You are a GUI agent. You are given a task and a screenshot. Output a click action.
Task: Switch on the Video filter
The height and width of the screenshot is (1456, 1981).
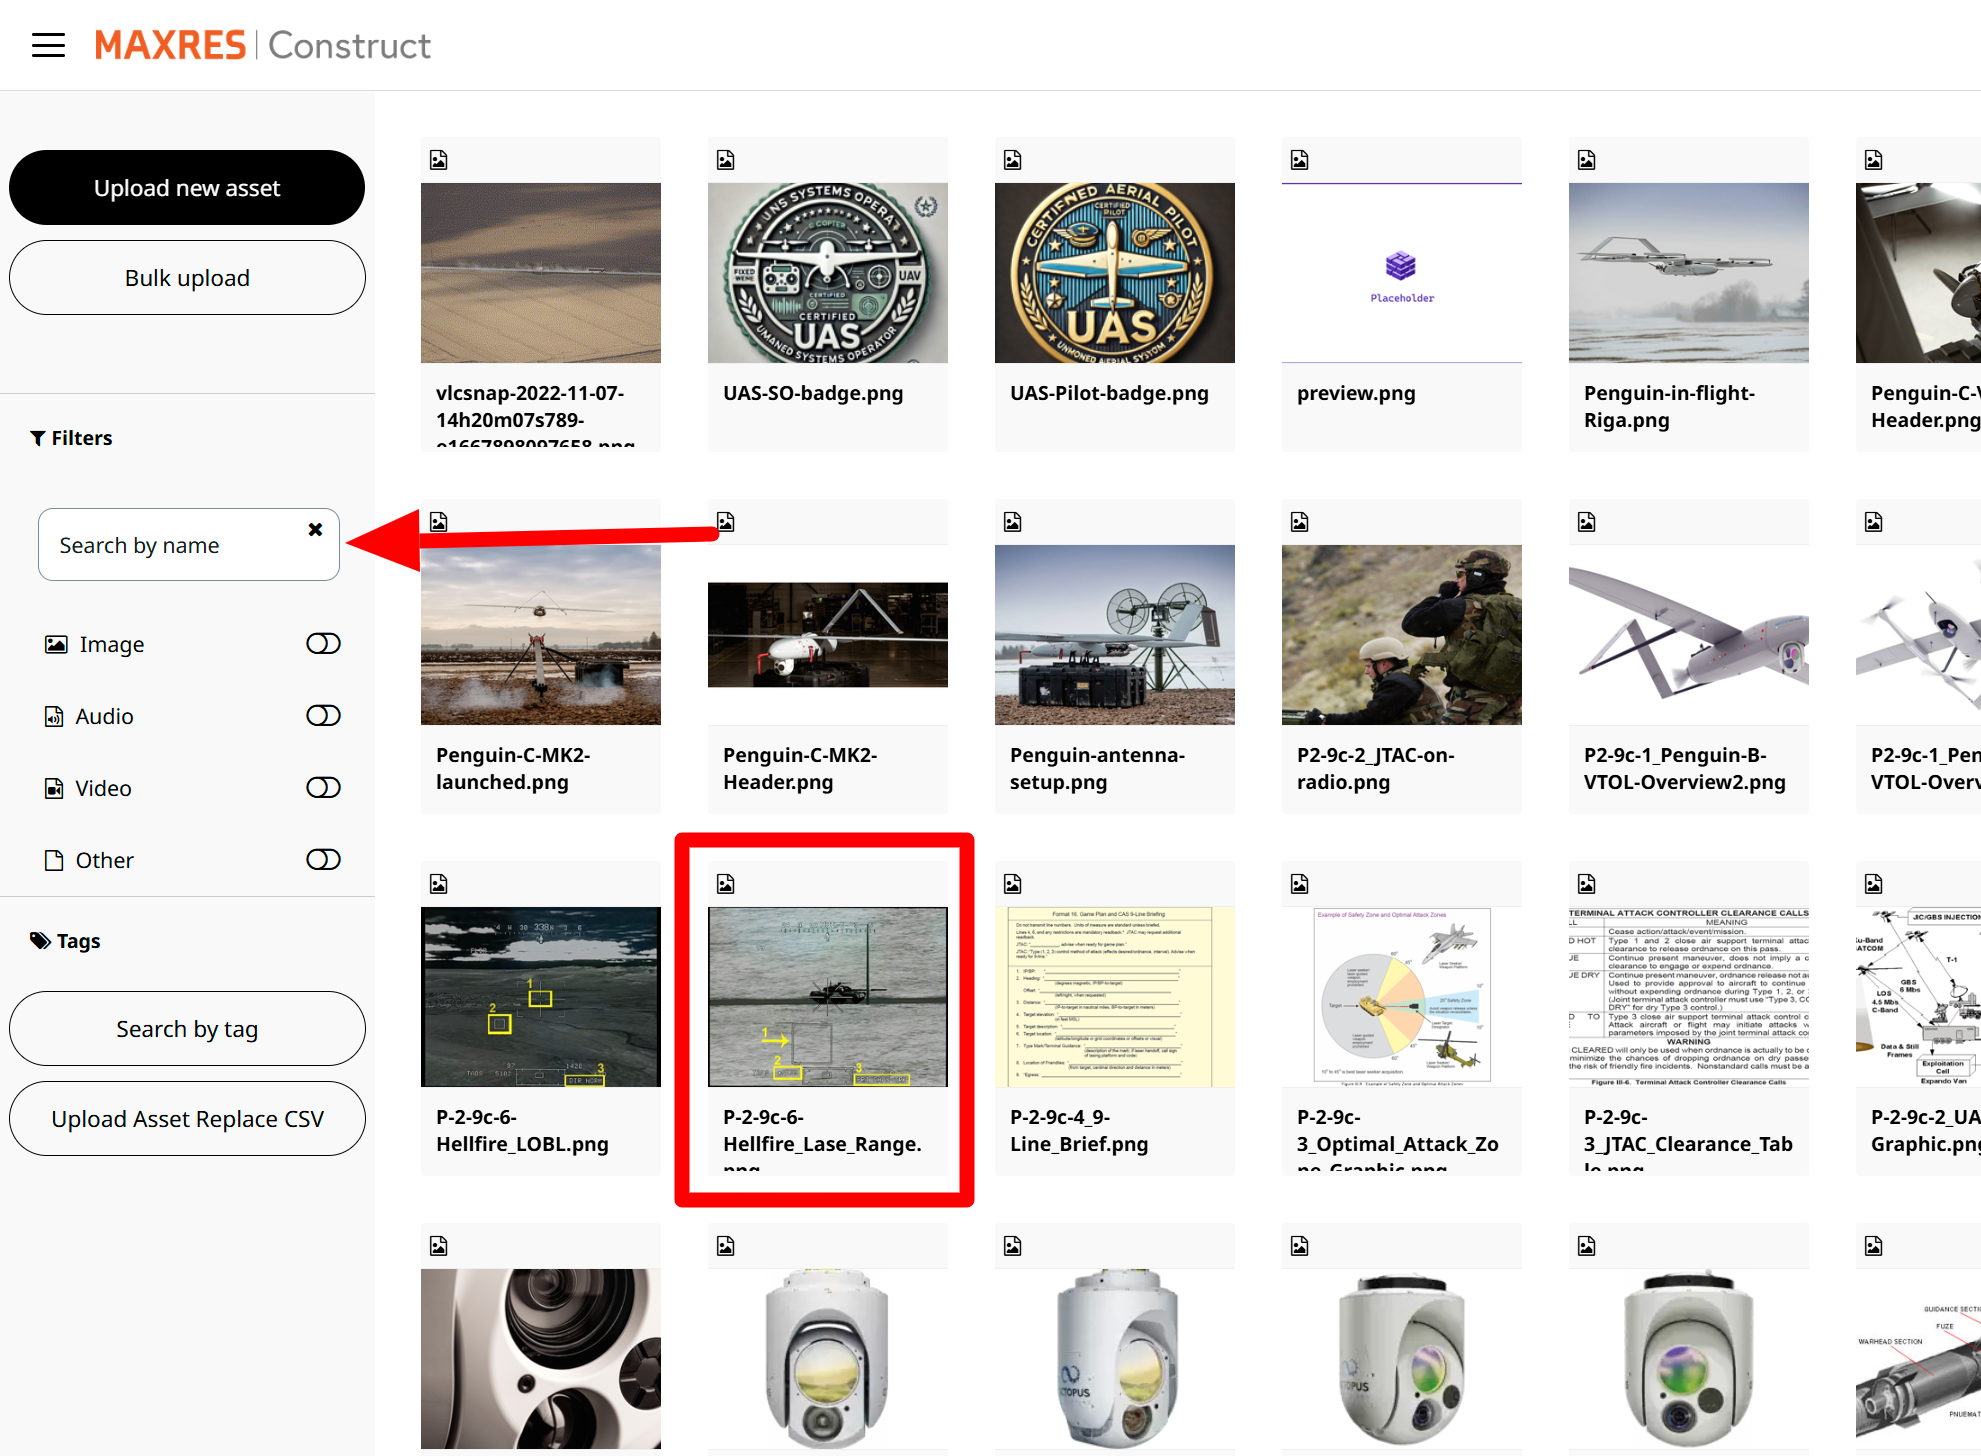(x=322, y=788)
